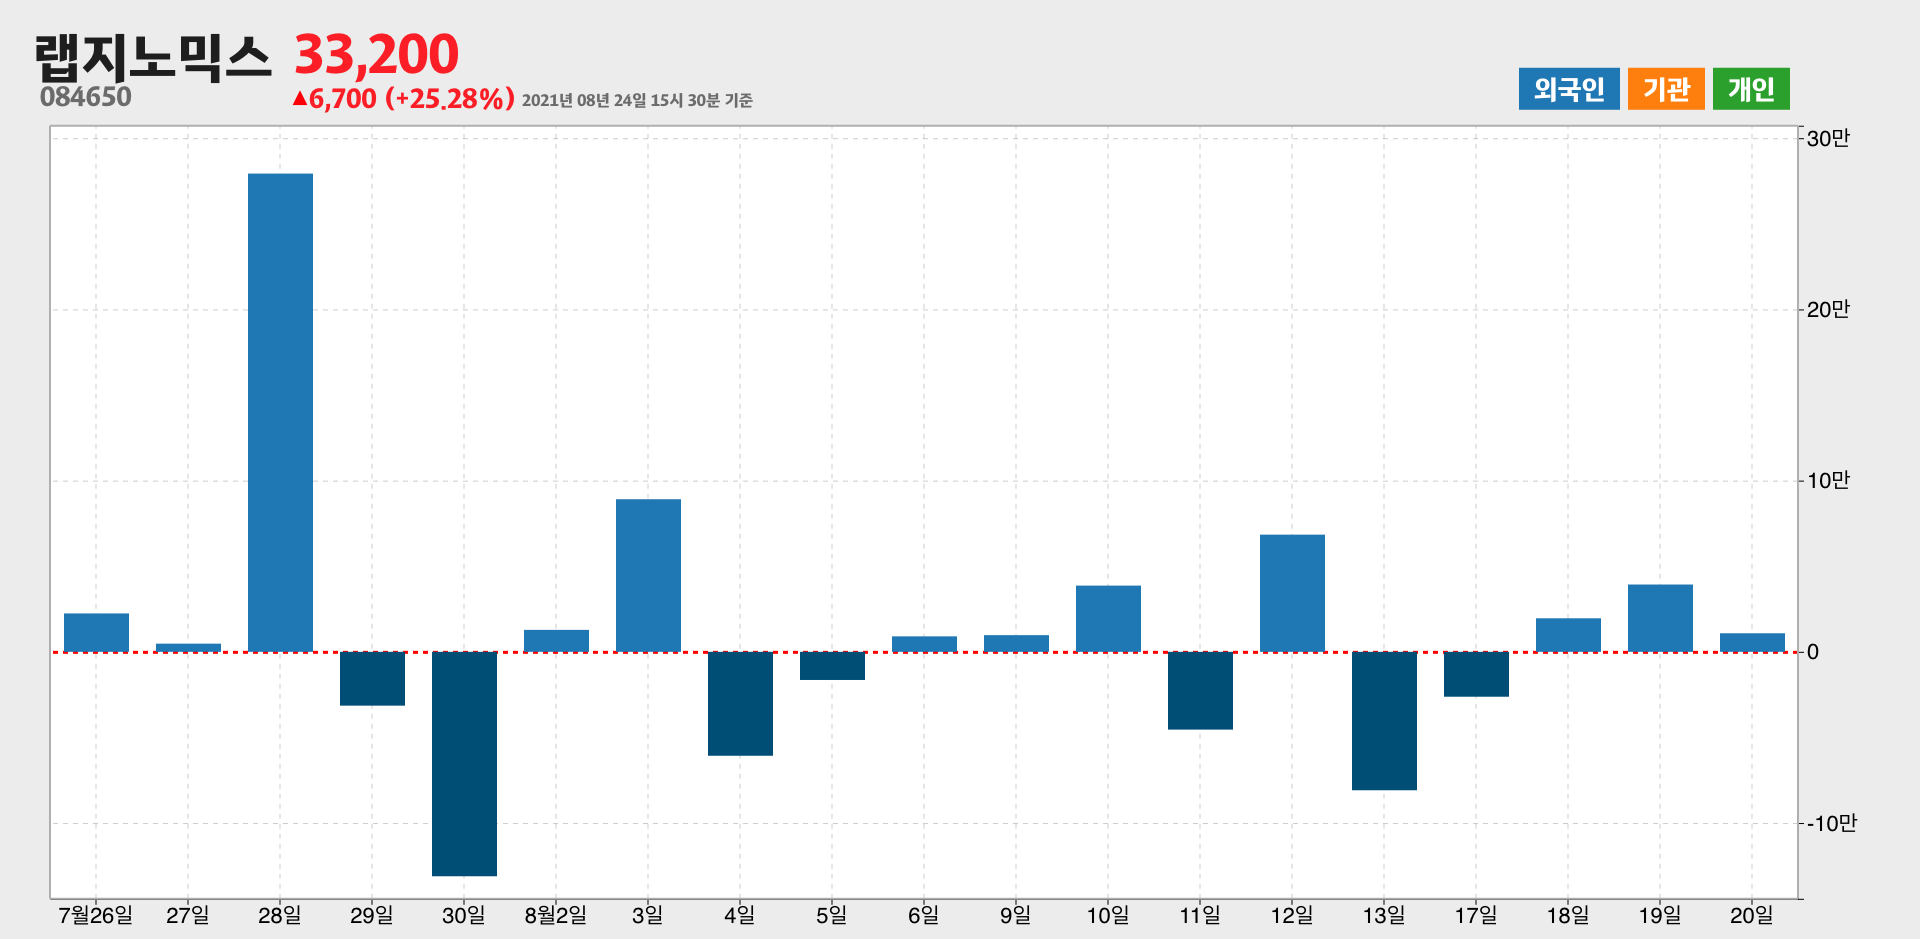
Task: Click the -10만 y-axis label
Action: click(x=1831, y=823)
